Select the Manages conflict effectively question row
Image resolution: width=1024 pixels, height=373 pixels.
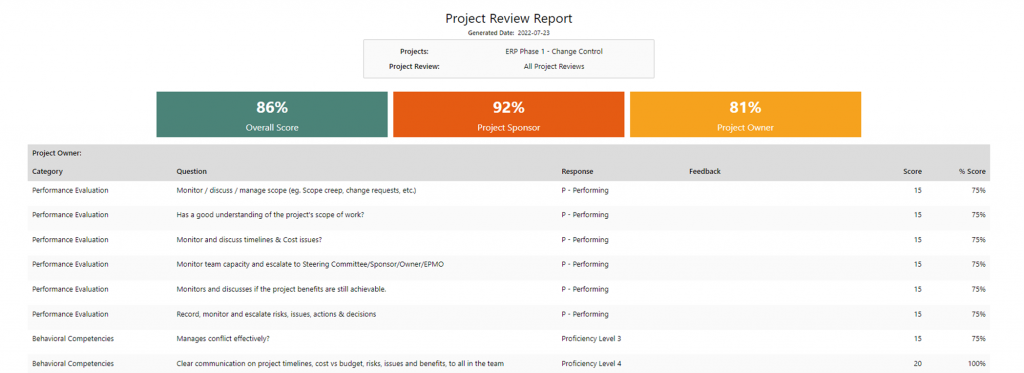click(509, 339)
